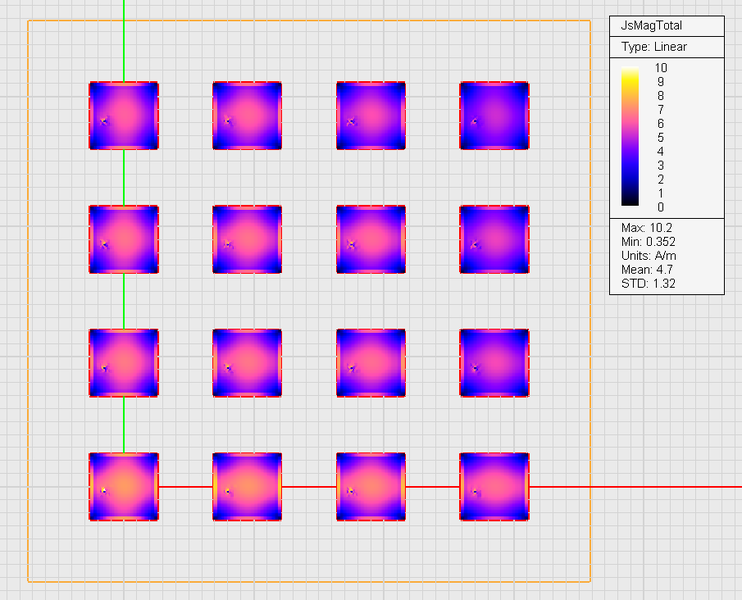Click the feed point on the bottom-right patch

tap(475, 492)
